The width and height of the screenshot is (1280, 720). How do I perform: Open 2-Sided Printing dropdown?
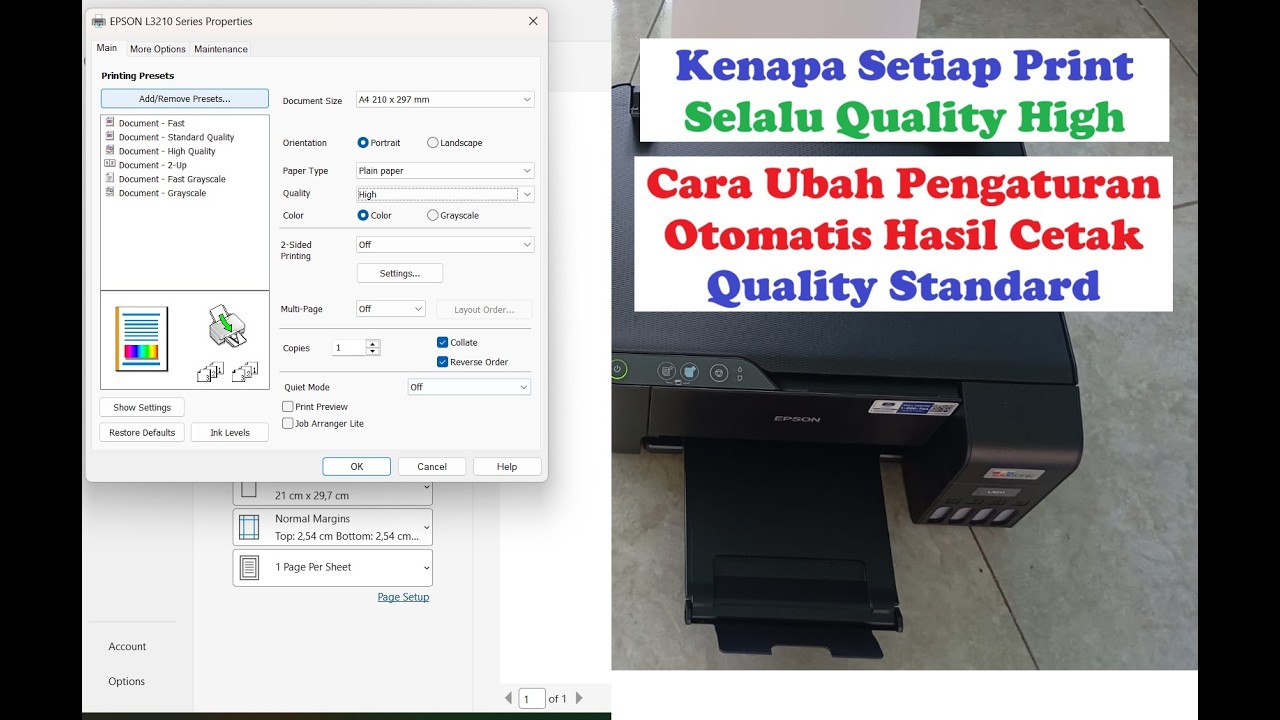pos(445,244)
